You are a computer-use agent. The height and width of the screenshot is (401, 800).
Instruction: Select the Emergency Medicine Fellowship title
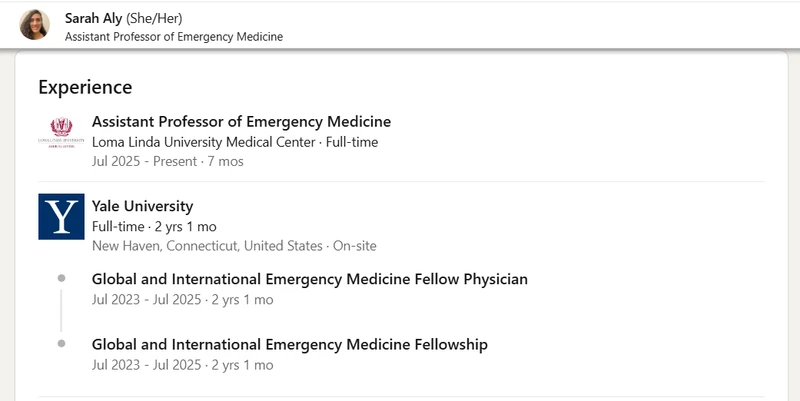(x=289, y=345)
